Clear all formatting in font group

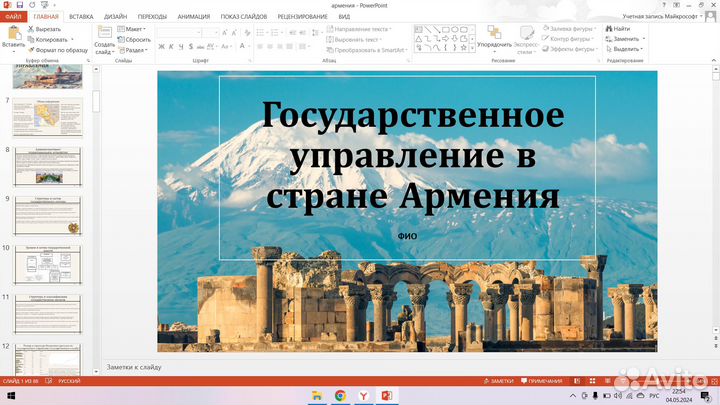pyautogui.click(x=248, y=33)
